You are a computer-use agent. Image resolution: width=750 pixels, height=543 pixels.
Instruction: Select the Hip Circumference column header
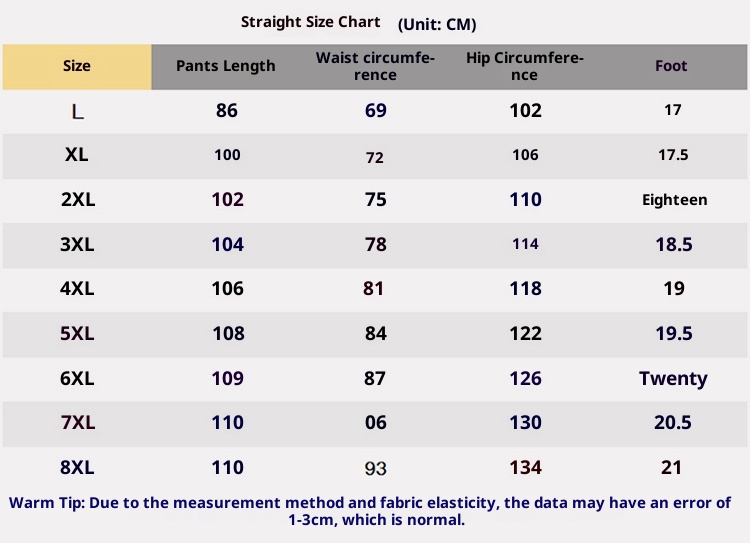(x=525, y=66)
